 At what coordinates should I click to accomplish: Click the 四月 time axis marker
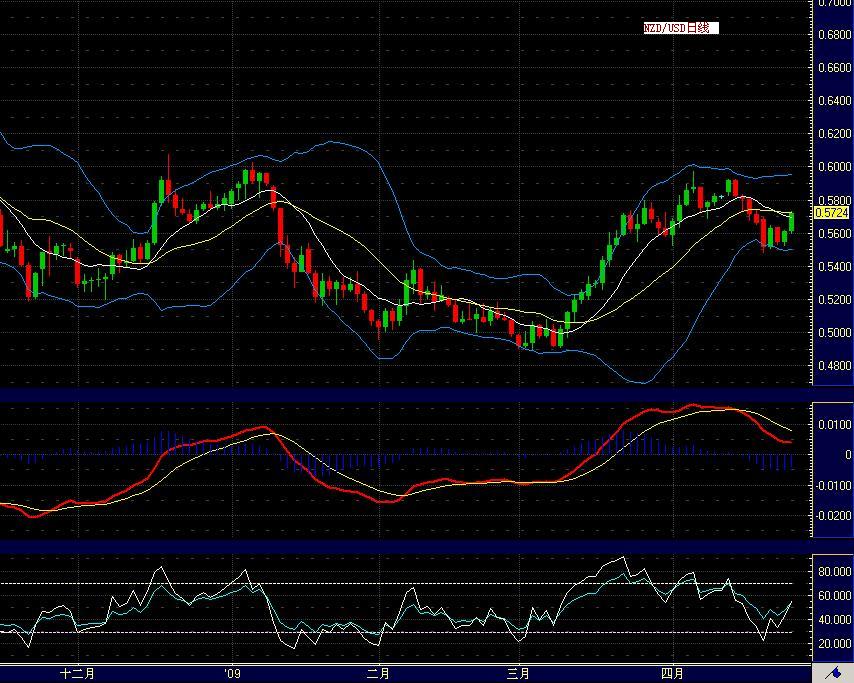(x=672, y=674)
